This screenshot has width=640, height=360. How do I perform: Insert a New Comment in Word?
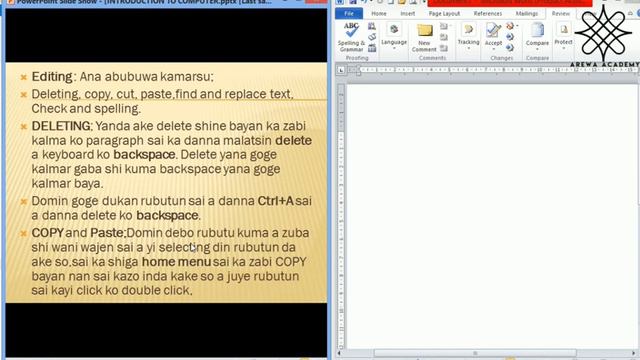424,38
